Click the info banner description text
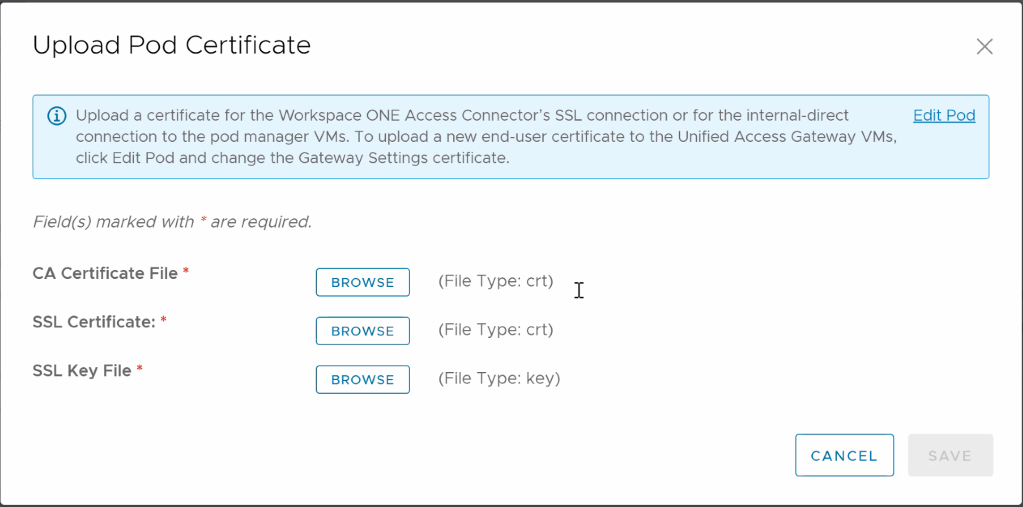This screenshot has width=1023, height=507. [x=480, y=137]
